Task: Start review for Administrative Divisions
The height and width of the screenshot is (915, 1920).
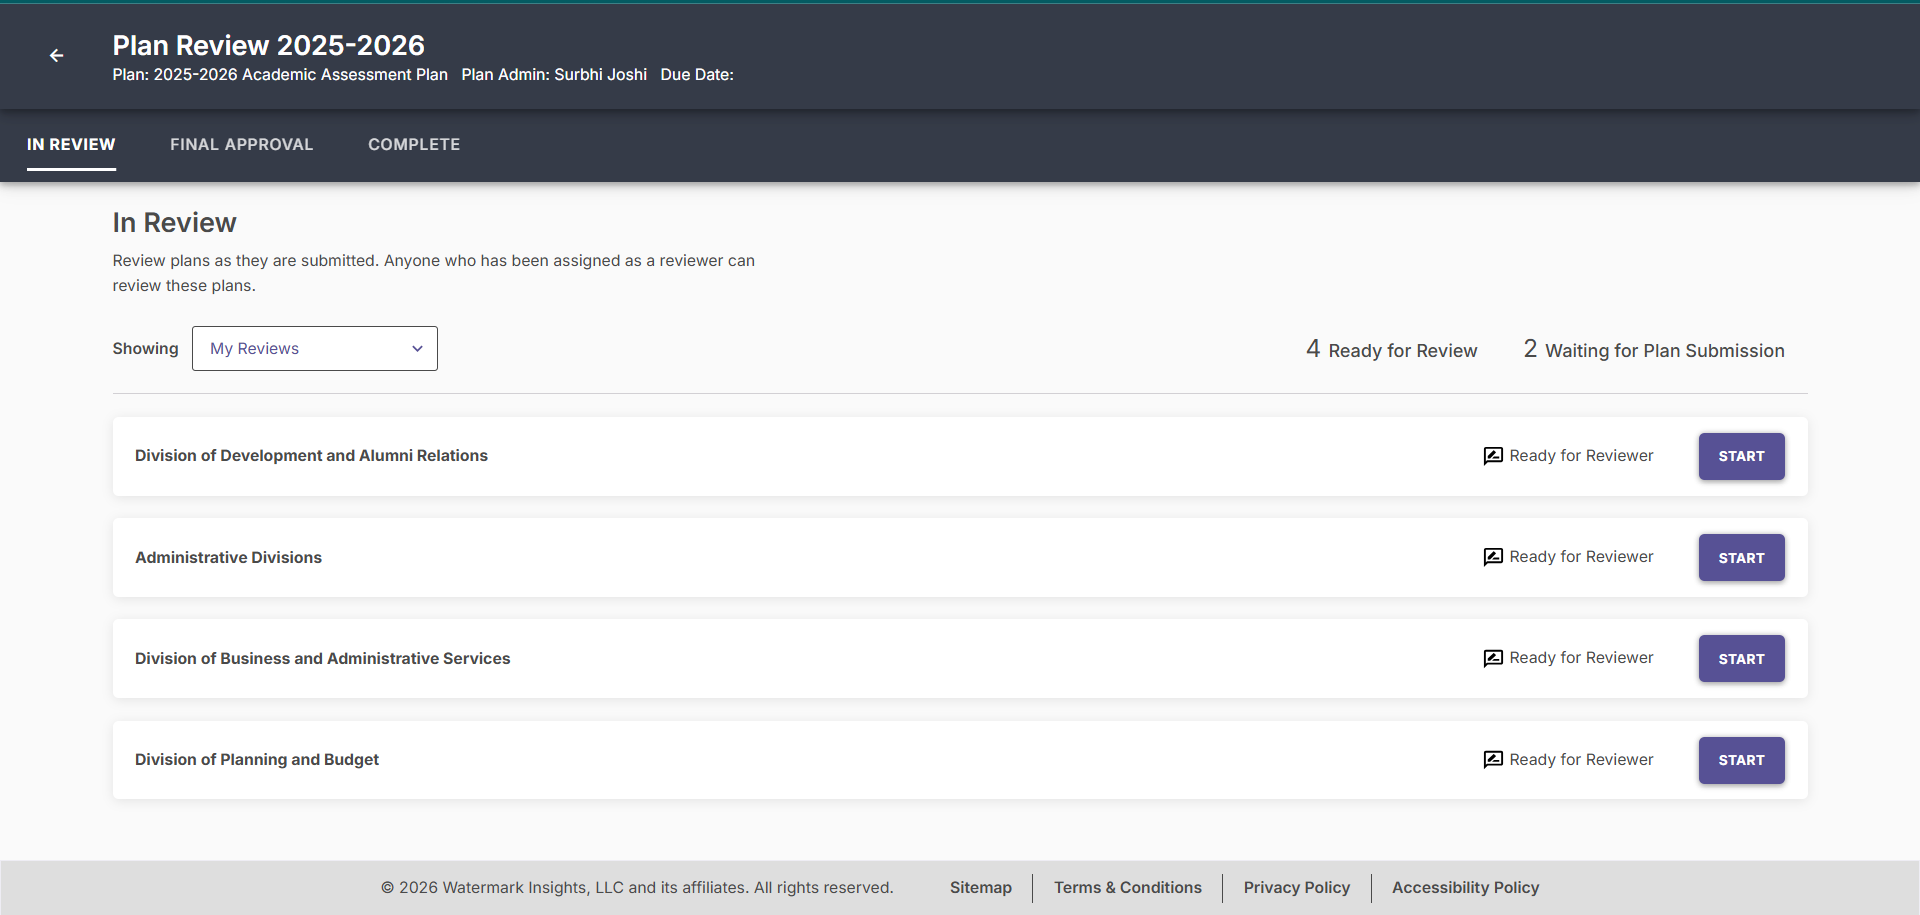Action: pyautogui.click(x=1741, y=558)
